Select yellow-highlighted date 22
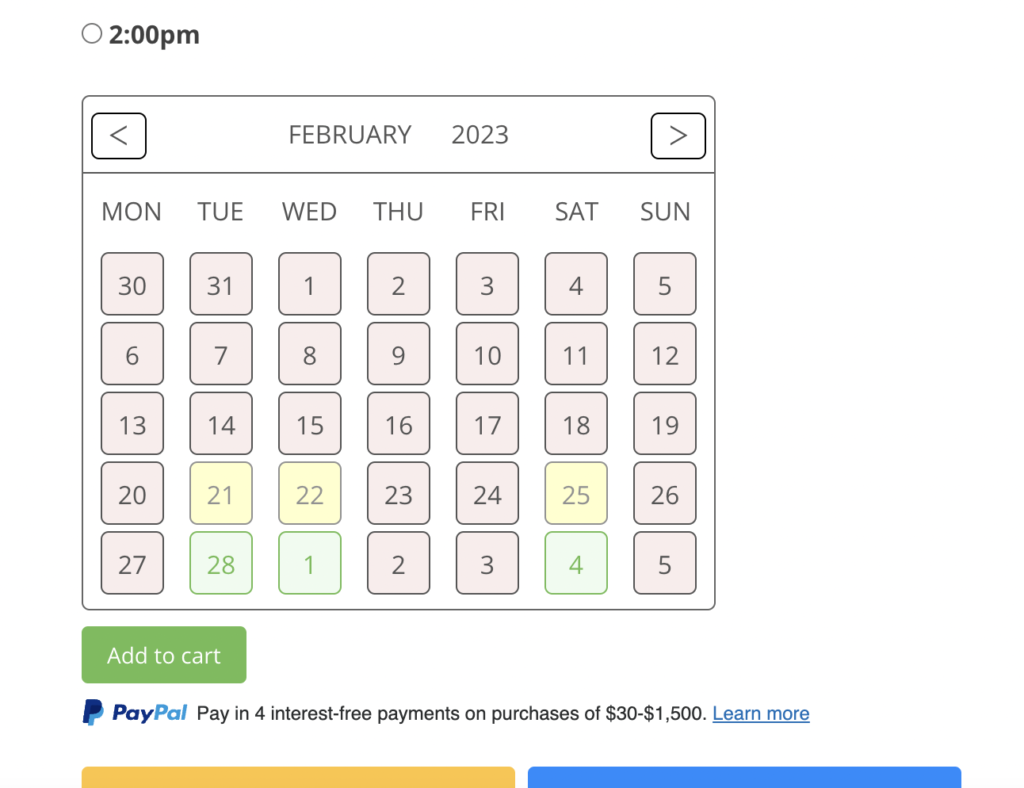 (310, 493)
